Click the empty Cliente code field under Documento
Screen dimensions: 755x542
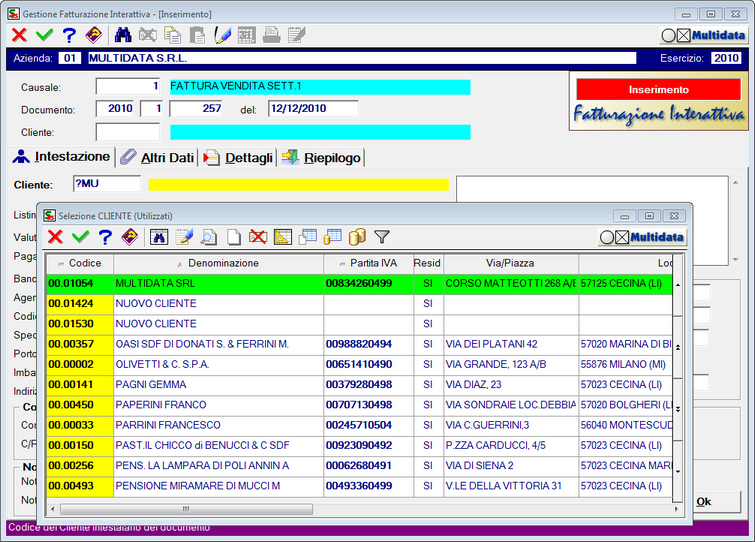point(128,132)
